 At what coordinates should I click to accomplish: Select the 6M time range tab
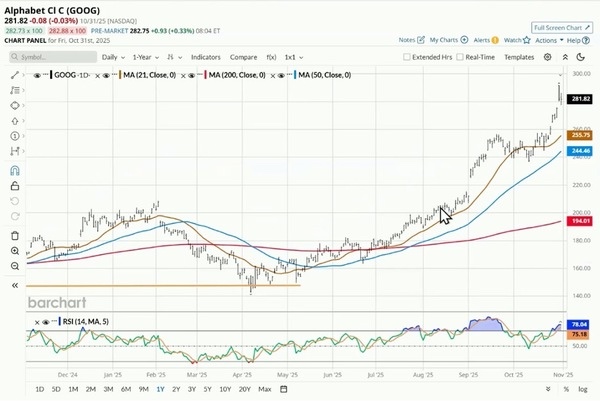[x=127, y=388]
